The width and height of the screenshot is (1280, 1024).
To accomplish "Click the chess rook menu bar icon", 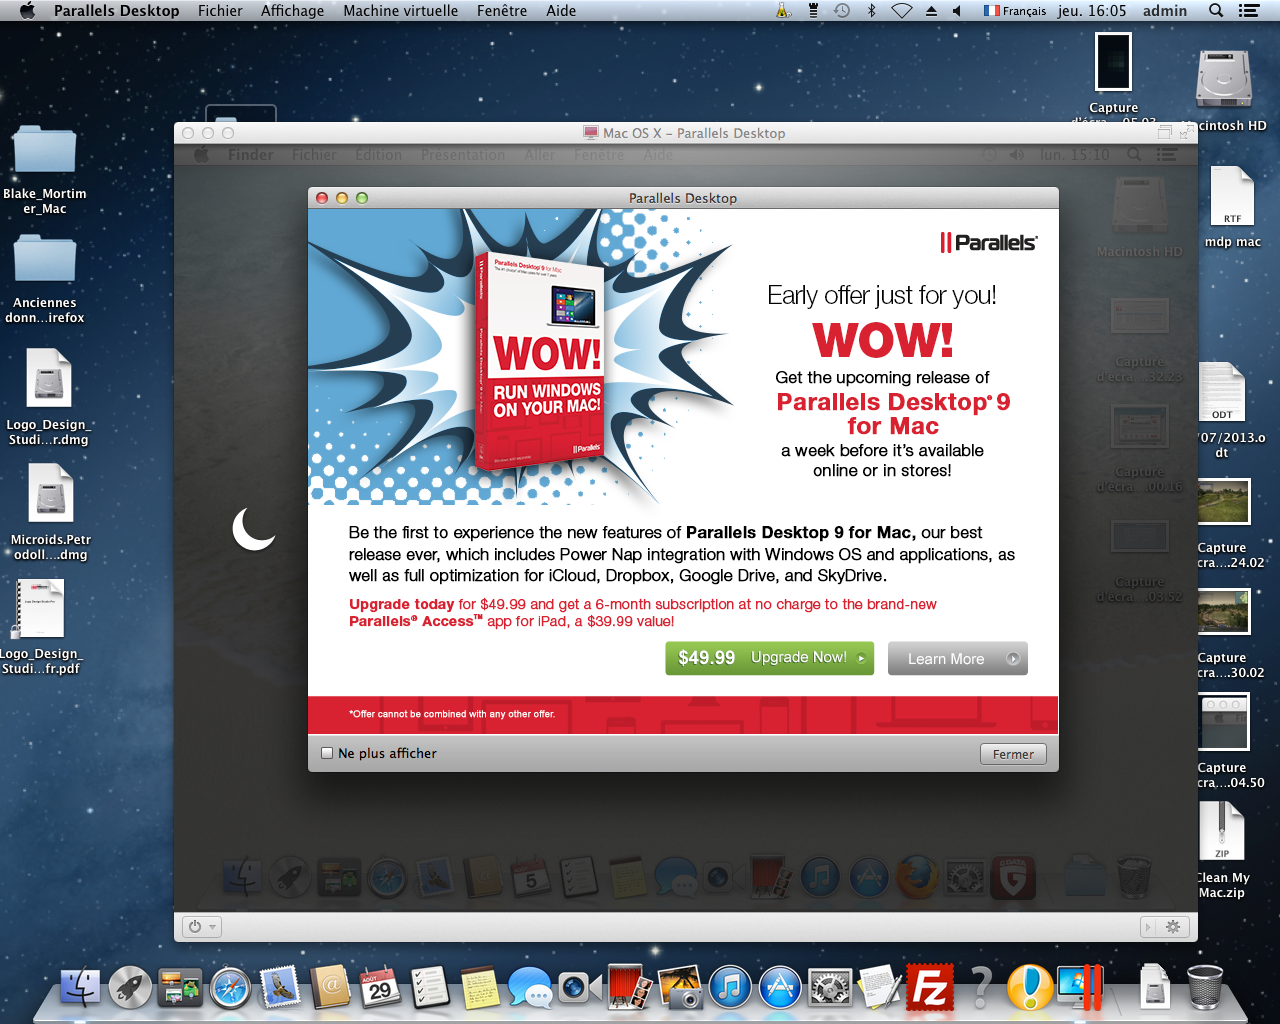I will point(813,11).
